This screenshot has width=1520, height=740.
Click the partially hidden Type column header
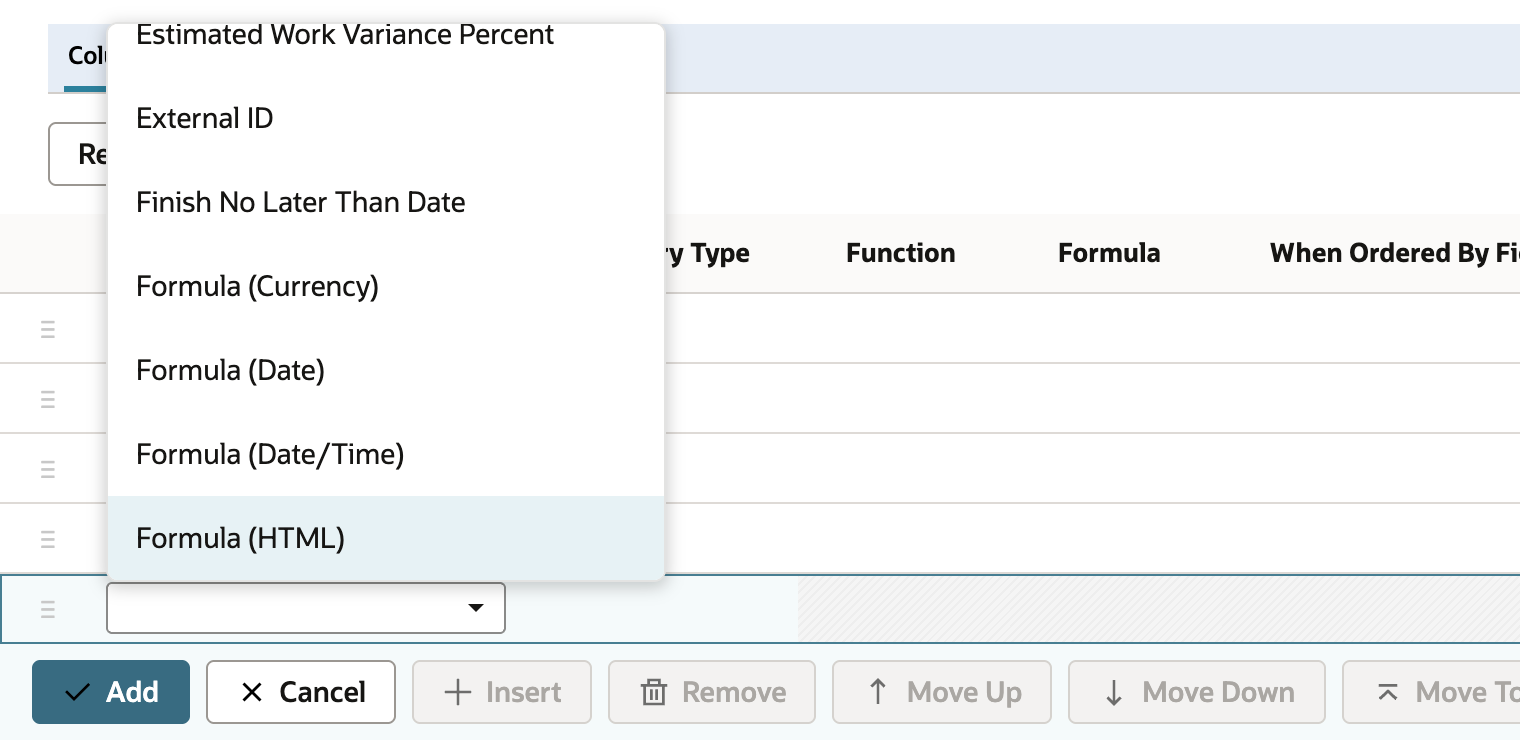707,253
